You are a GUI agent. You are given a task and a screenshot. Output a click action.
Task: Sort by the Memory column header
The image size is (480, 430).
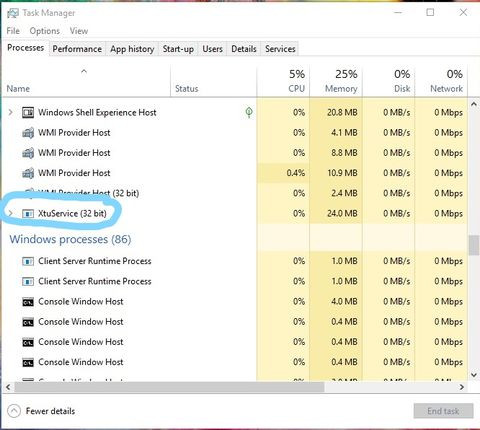coord(336,81)
